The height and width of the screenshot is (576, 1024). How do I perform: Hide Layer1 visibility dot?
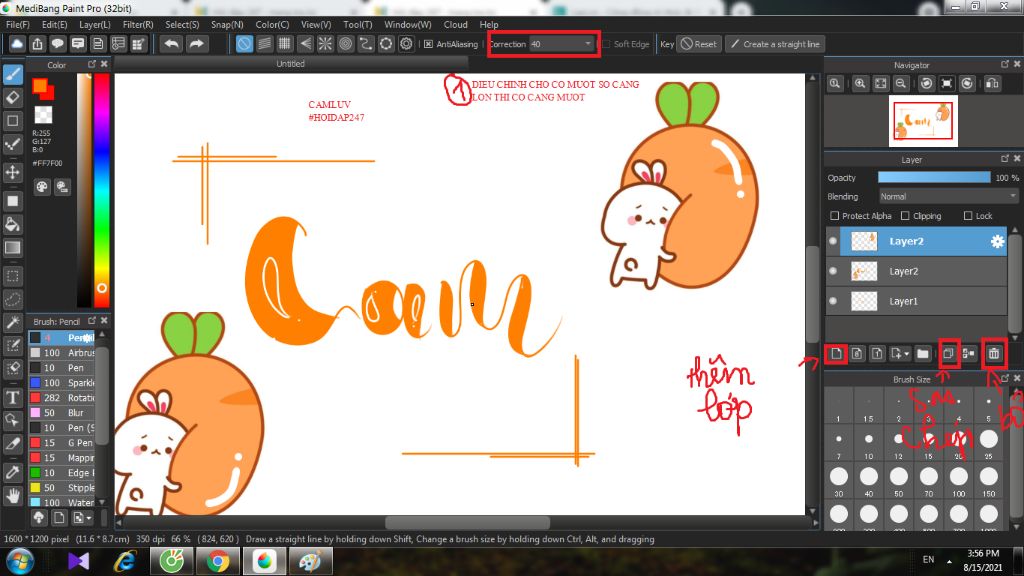(x=833, y=301)
